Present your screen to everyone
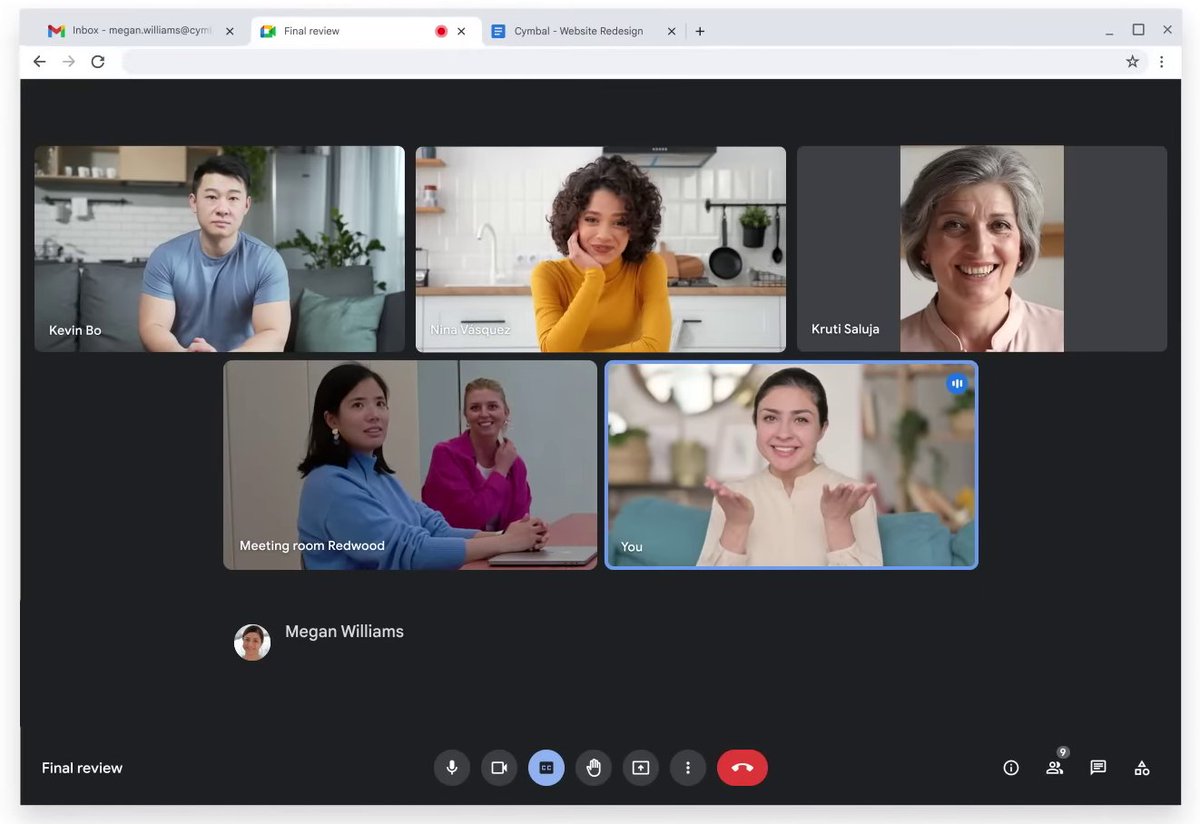The height and width of the screenshot is (824, 1200). click(x=641, y=767)
